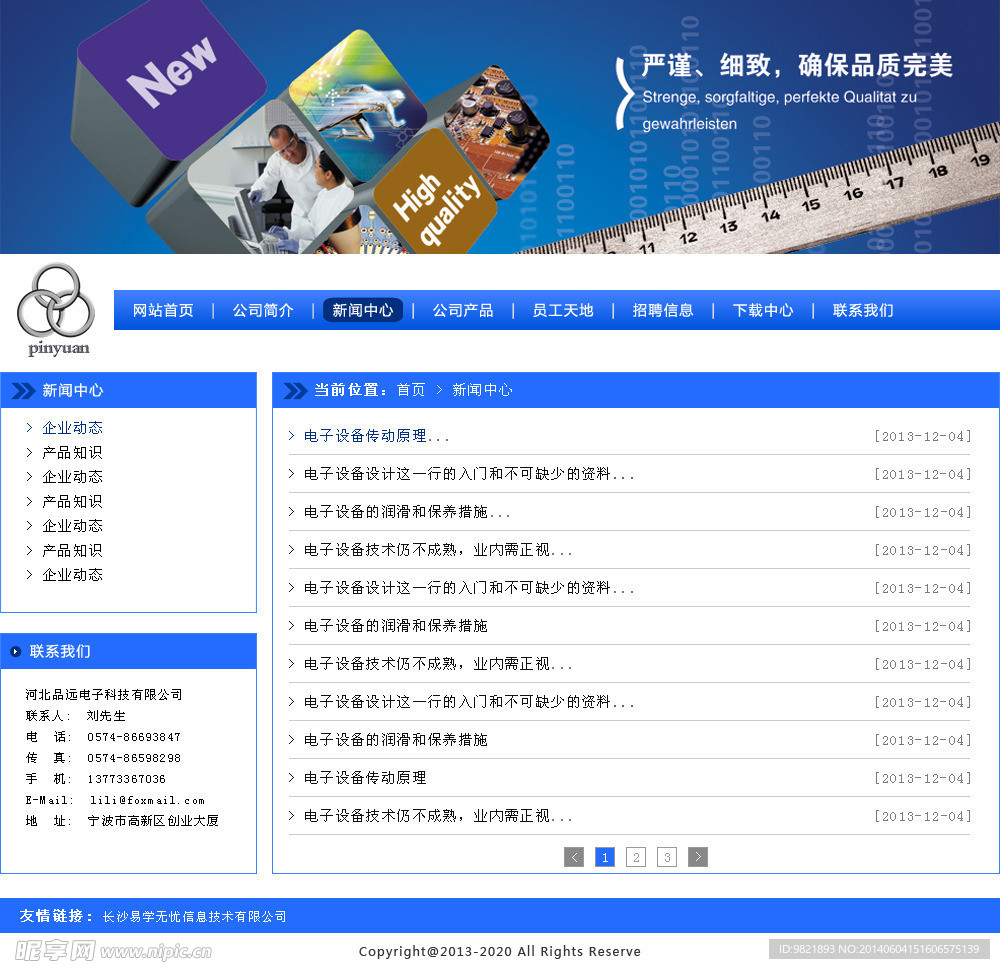The height and width of the screenshot is (969, 1000).
Task: Open first 电子设备的润滑和保养措施... article
Action: [x=407, y=512]
